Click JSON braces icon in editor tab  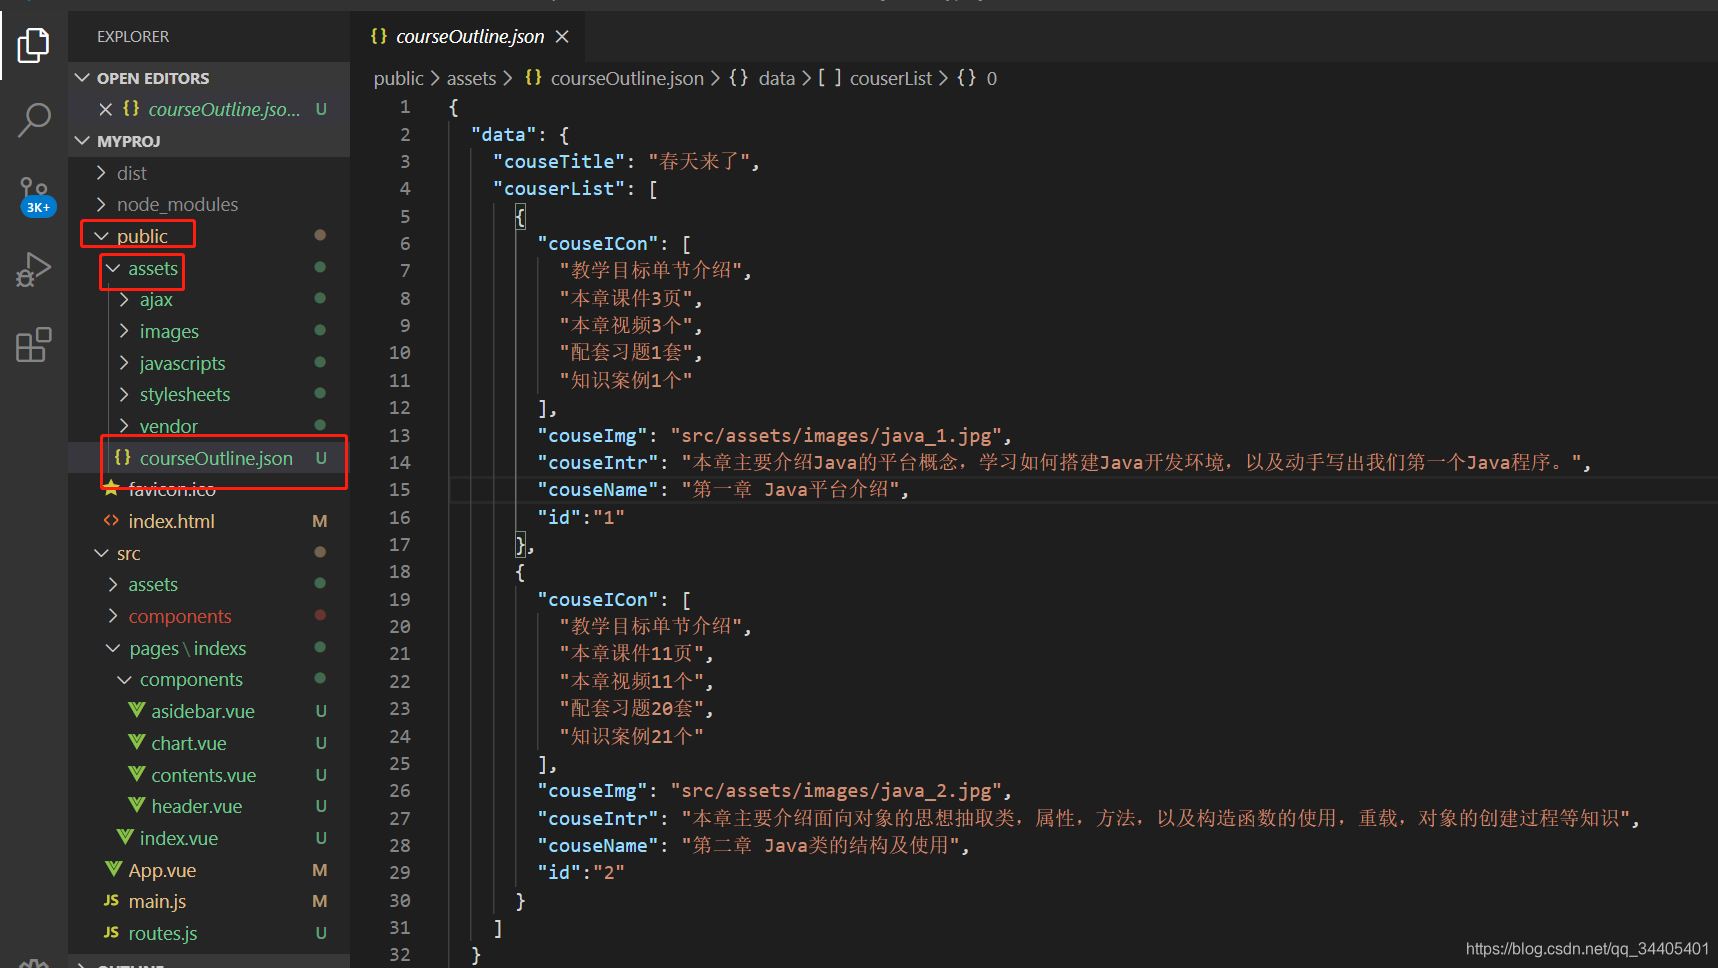pyautogui.click(x=378, y=36)
